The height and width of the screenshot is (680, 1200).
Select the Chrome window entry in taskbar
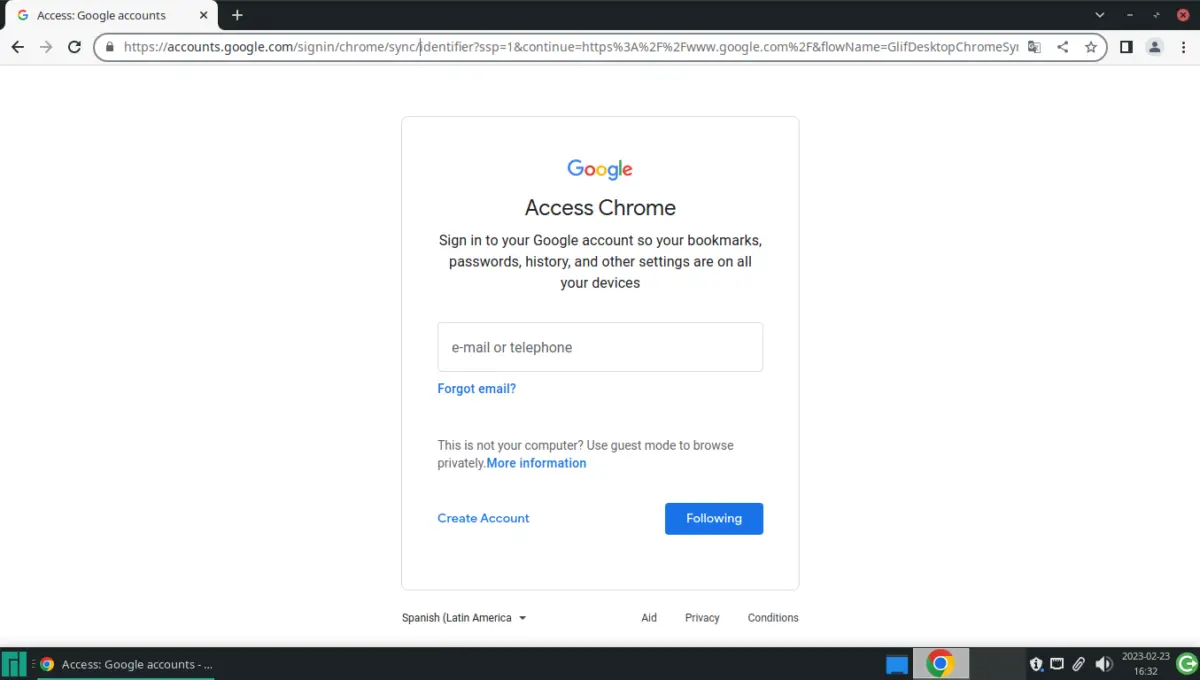(126, 664)
